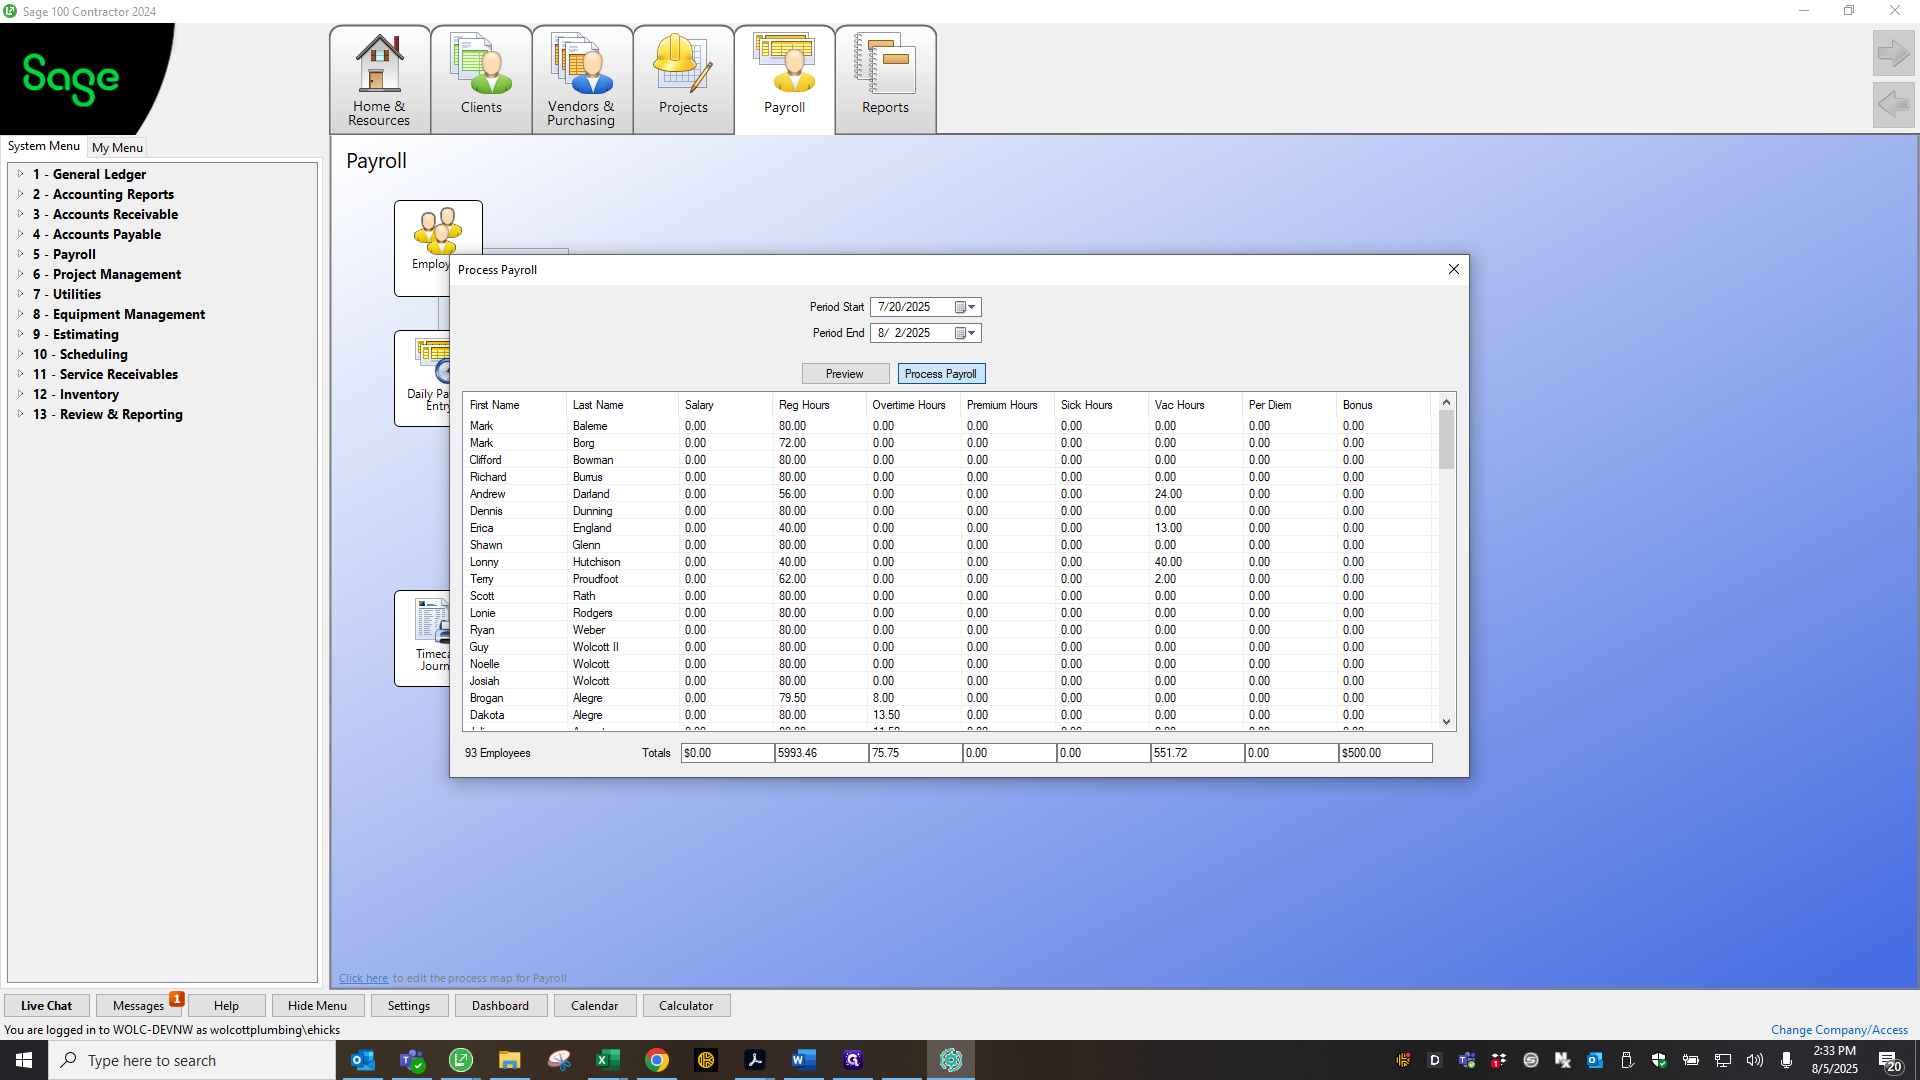Open Excel from the taskbar
Screen dimensions: 1920x1080
click(608, 1060)
